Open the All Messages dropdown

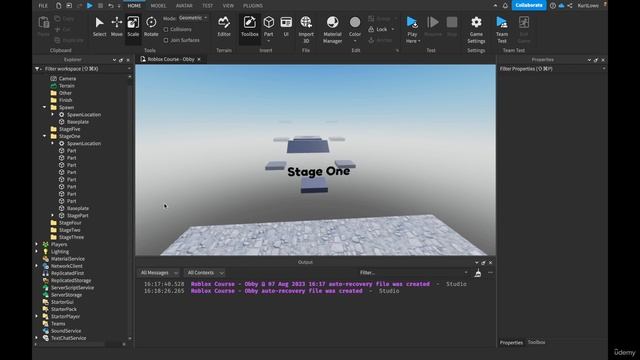158,273
